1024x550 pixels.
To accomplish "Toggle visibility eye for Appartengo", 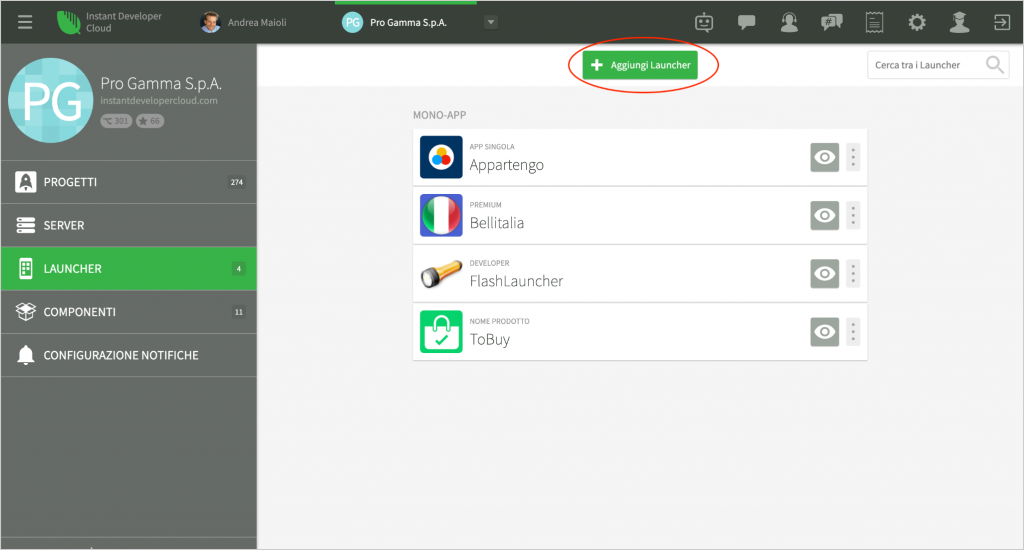I will coord(824,157).
